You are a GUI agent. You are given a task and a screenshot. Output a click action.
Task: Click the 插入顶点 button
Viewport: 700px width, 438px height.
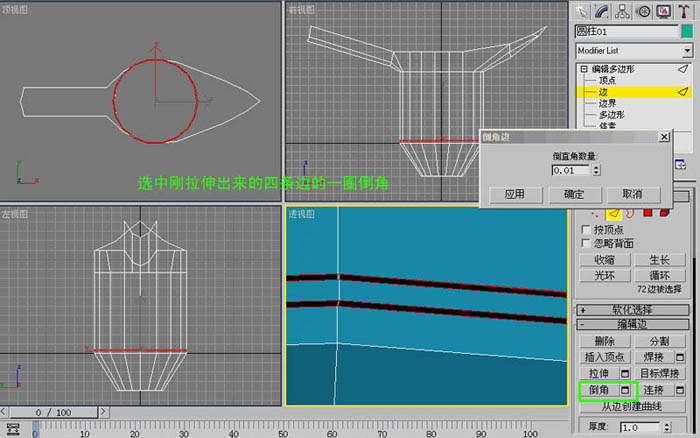pos(604,357)
